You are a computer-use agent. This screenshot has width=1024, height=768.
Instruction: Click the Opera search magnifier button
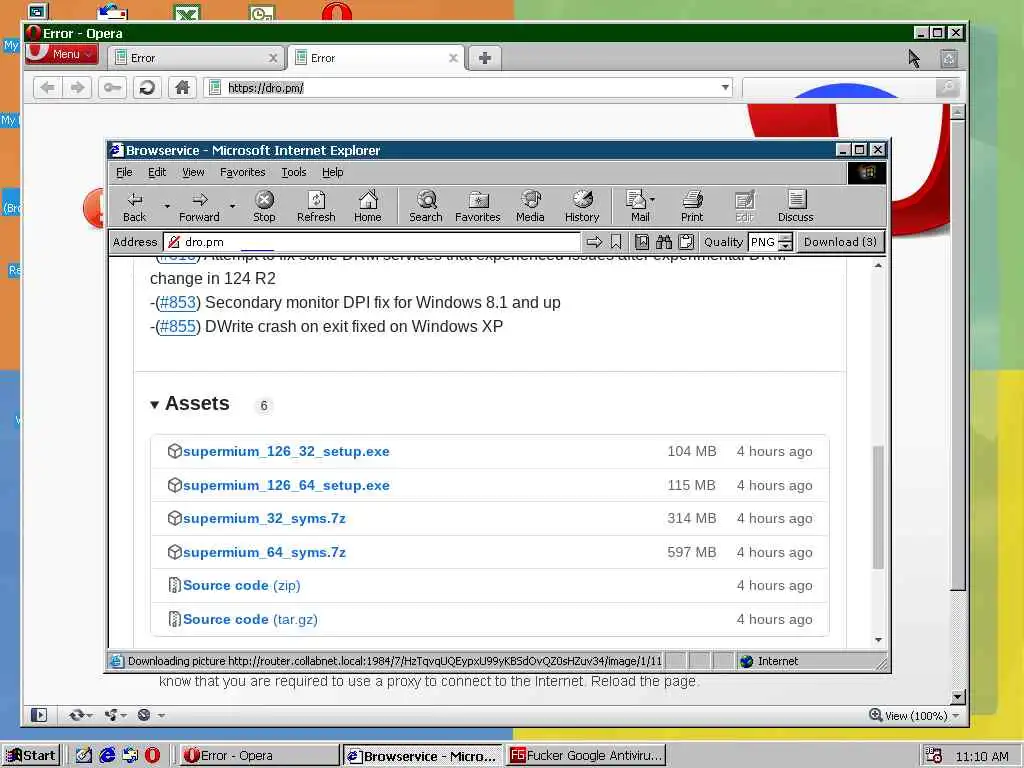tap(947, 88)
